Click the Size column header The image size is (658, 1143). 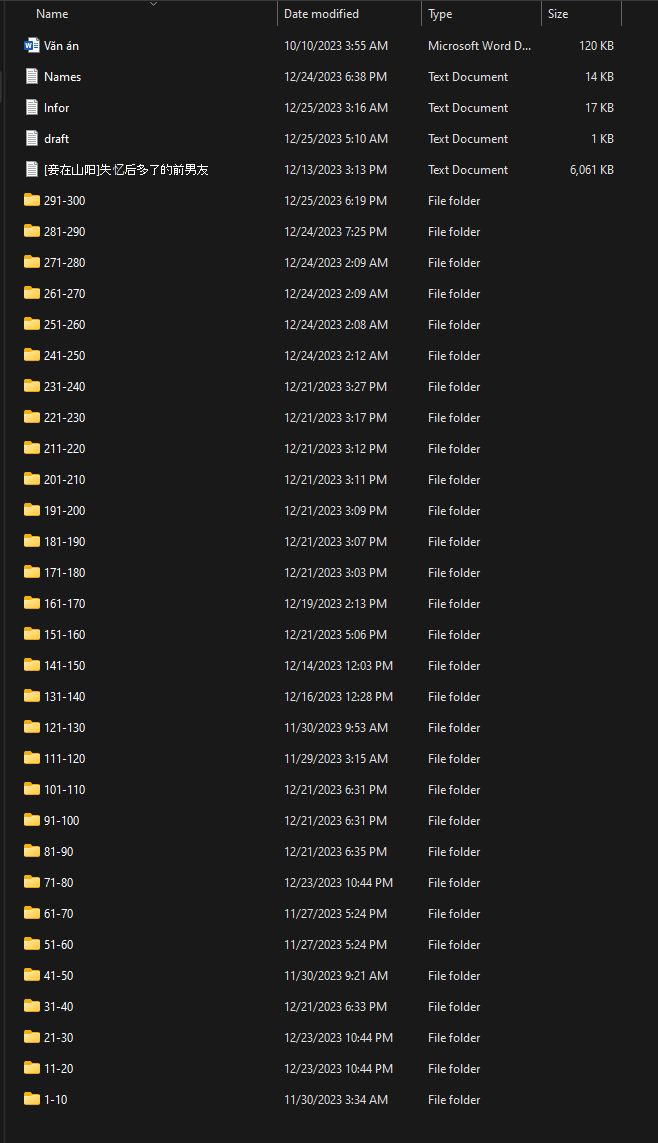[x=558, y=14]
